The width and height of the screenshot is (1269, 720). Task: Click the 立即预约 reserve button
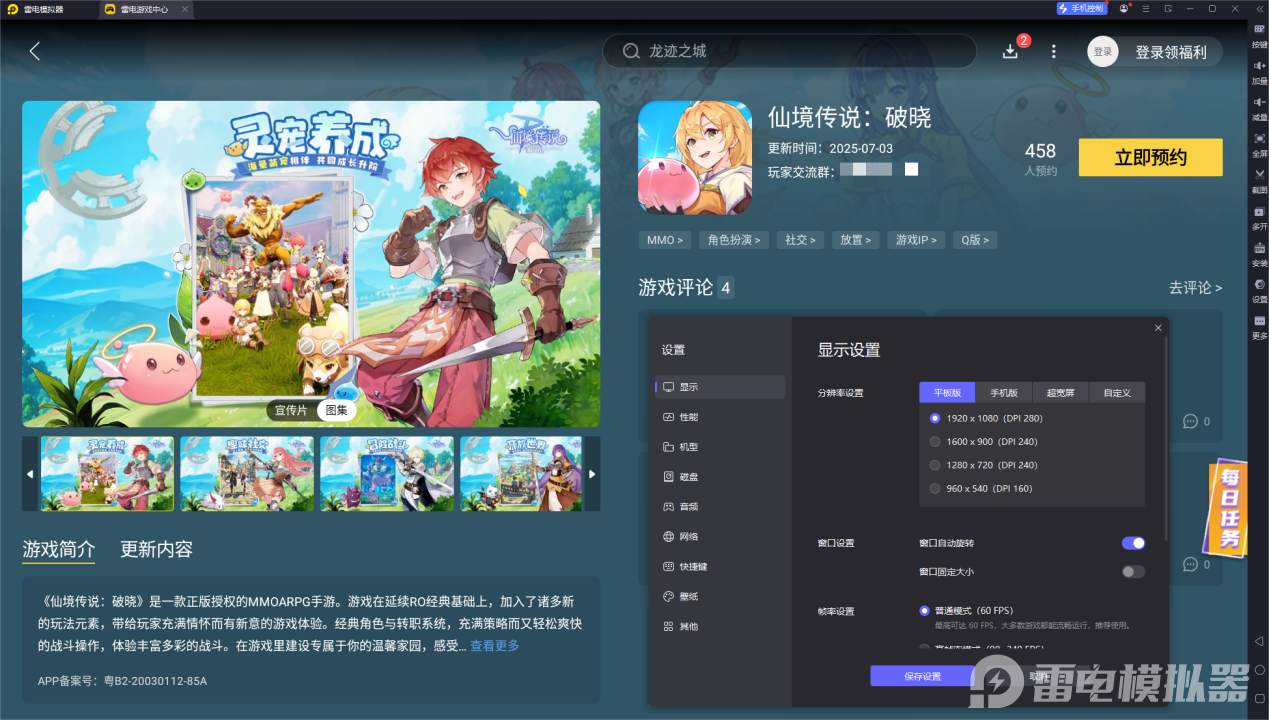click(1150, 158)
